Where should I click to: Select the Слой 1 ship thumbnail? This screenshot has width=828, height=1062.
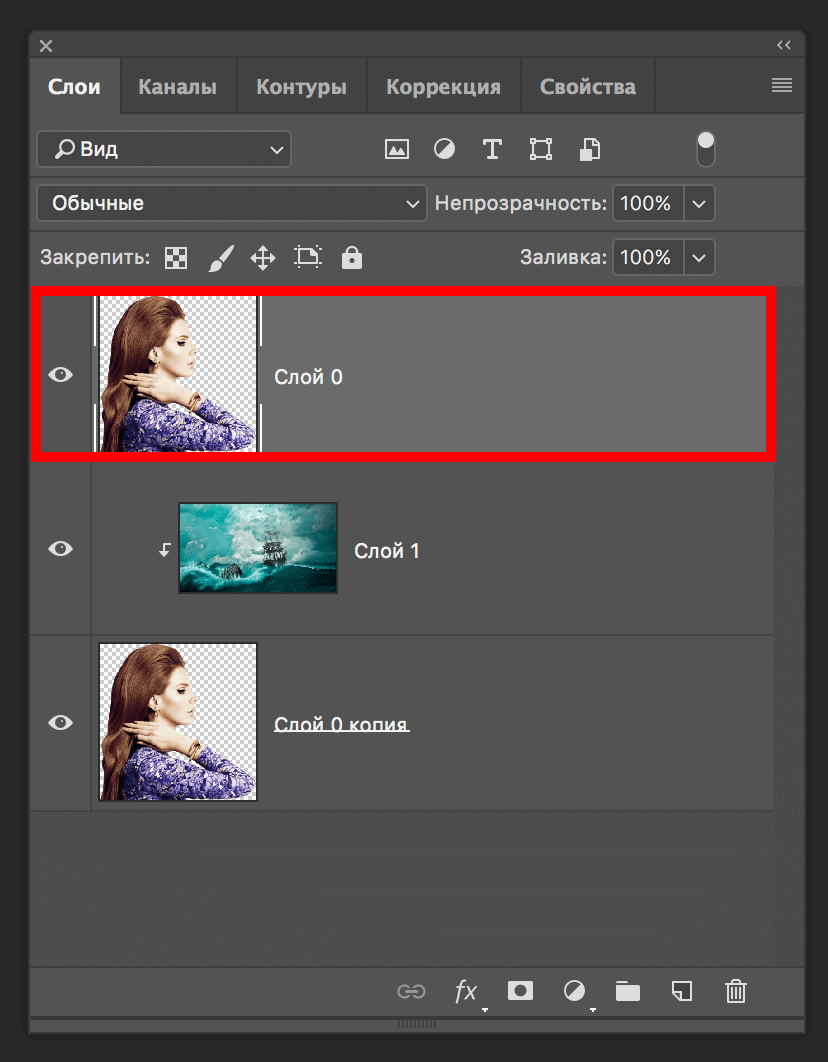(x=257, y=548)
